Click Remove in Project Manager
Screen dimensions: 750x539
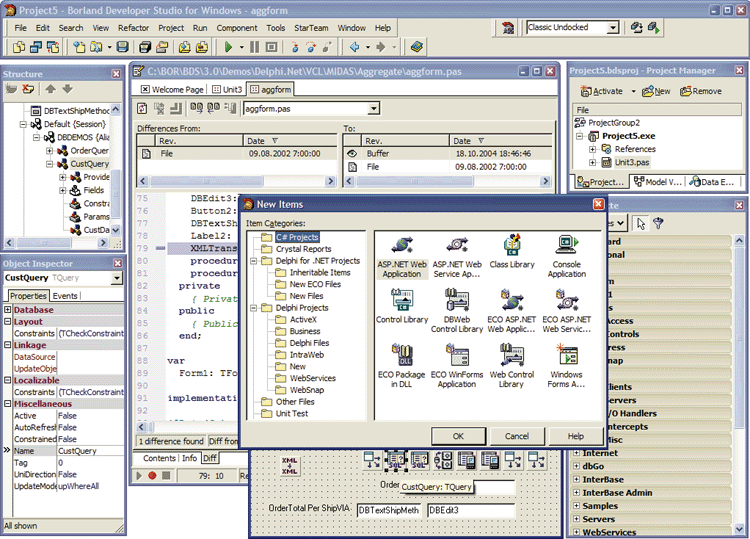click(x=701, y=91)
